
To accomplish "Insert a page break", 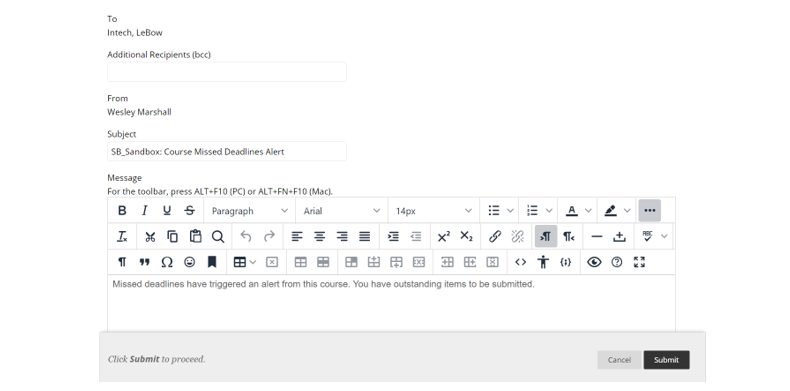I will tap(620, 236).
